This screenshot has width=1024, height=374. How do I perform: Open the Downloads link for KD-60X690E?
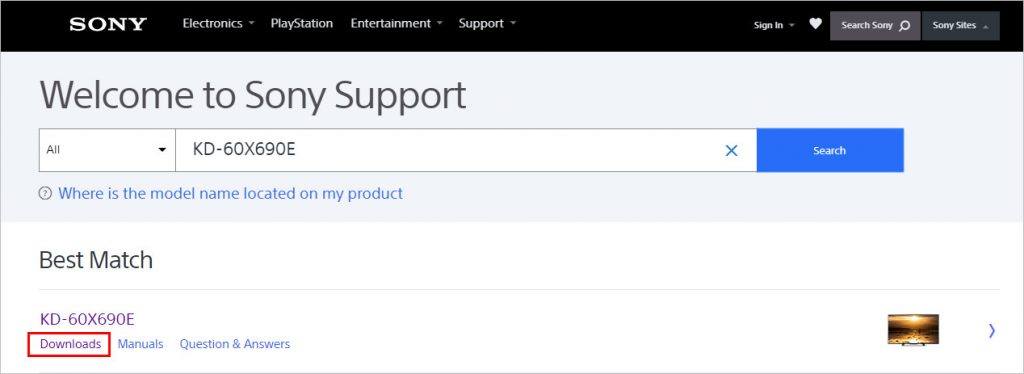tap(71, 344)
